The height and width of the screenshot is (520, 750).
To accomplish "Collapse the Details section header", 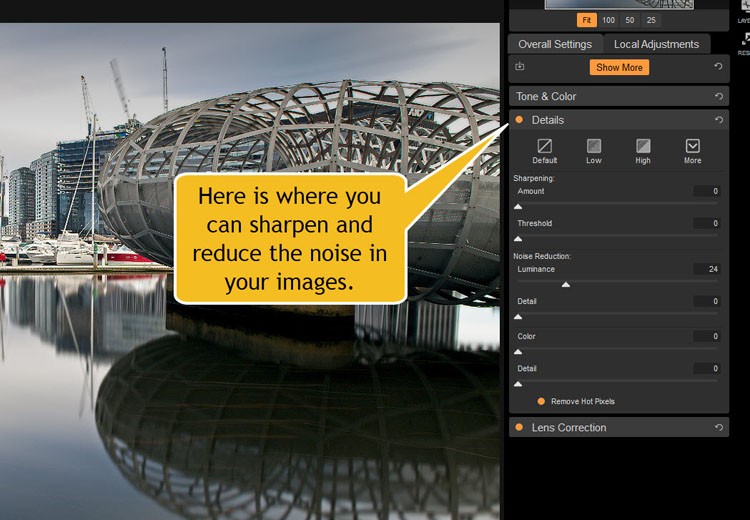I will point(619,120).
